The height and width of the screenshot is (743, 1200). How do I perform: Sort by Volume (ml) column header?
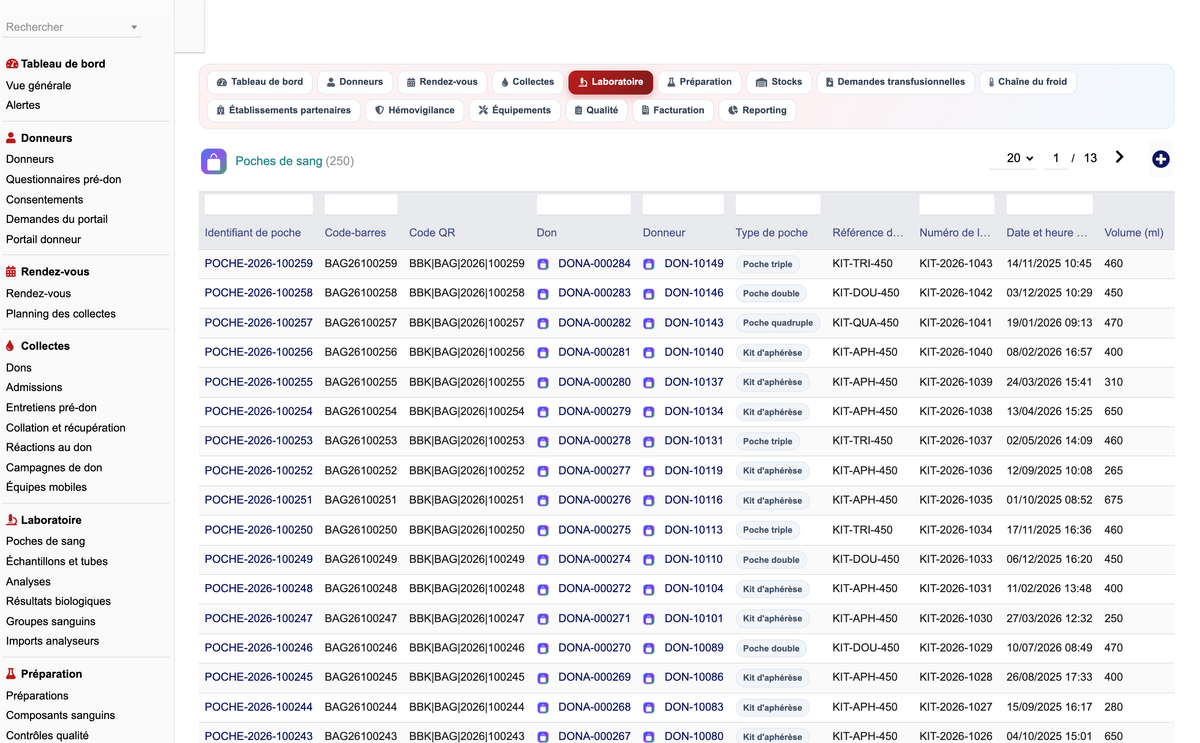pos(1133,233)
